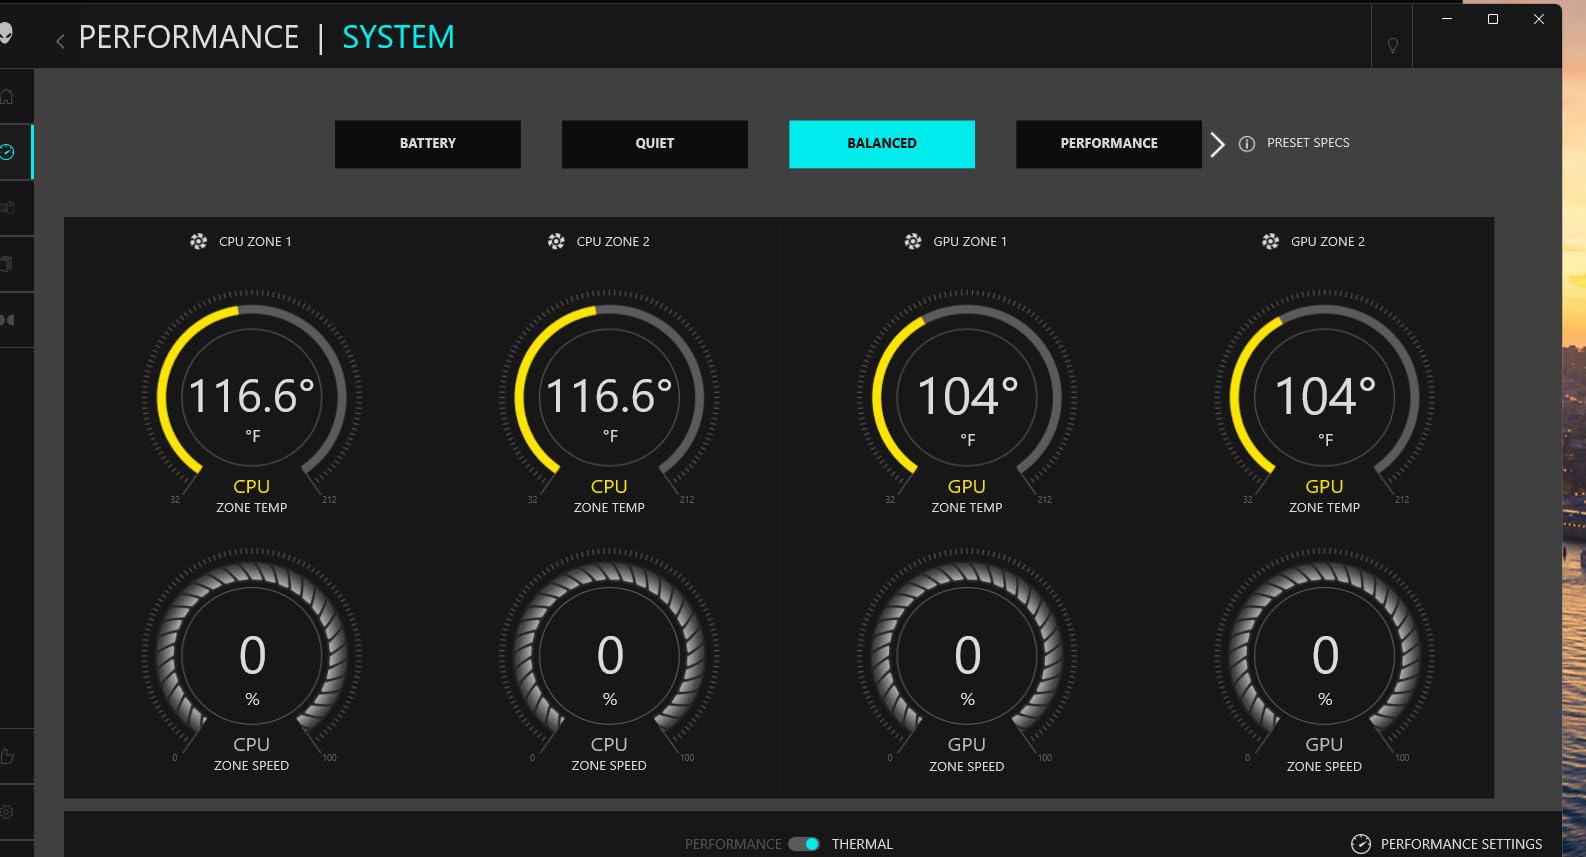Toggle the Performance/Thermal view switch

(x=804, y=844)
